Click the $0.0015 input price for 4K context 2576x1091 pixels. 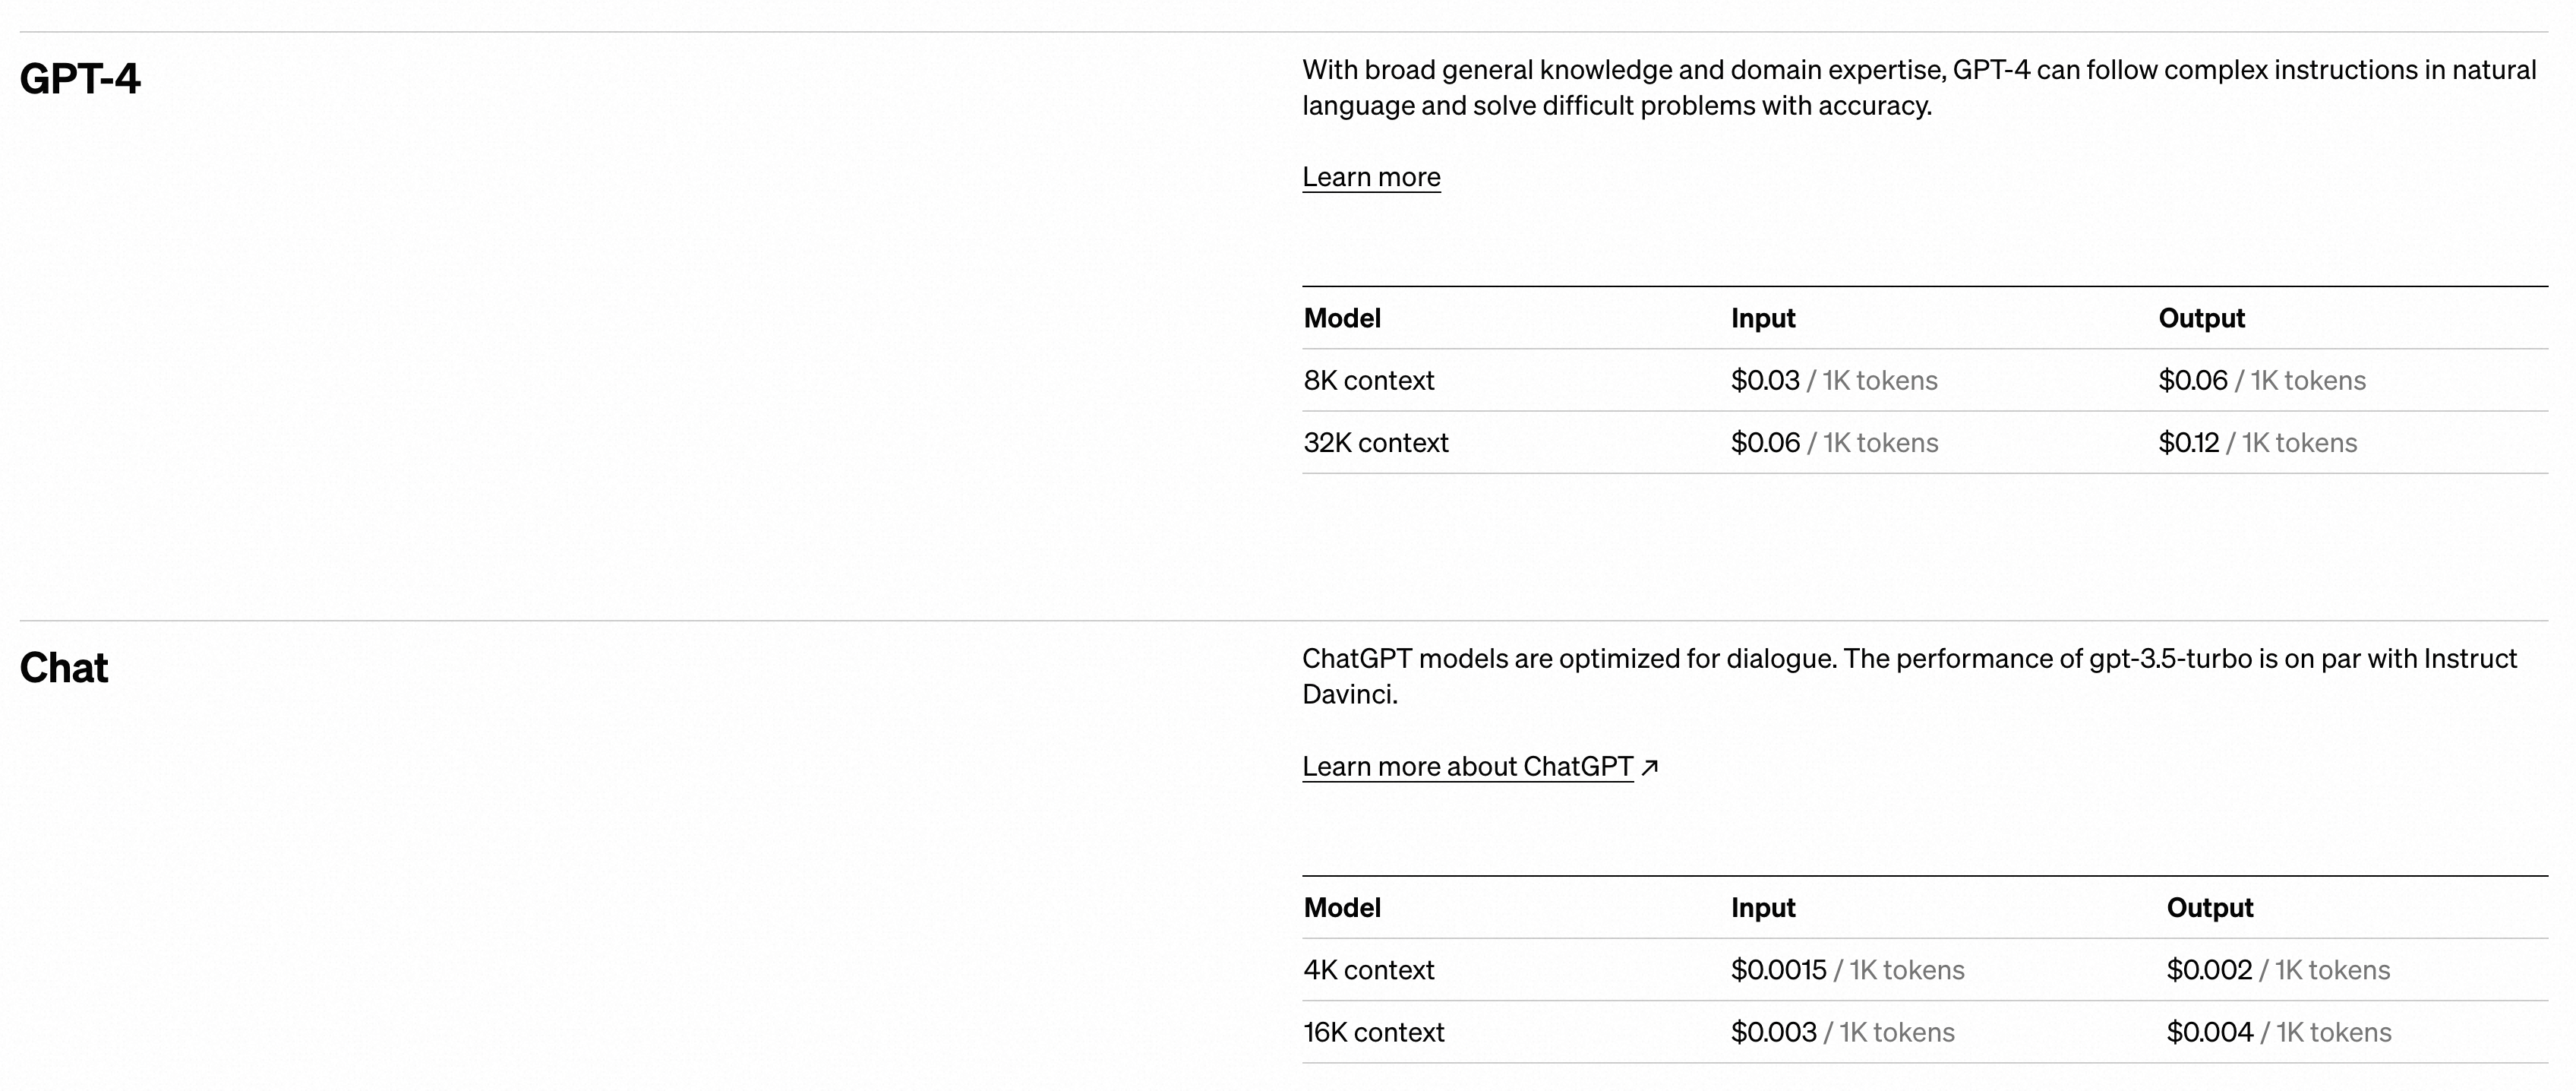point(1778,969)
